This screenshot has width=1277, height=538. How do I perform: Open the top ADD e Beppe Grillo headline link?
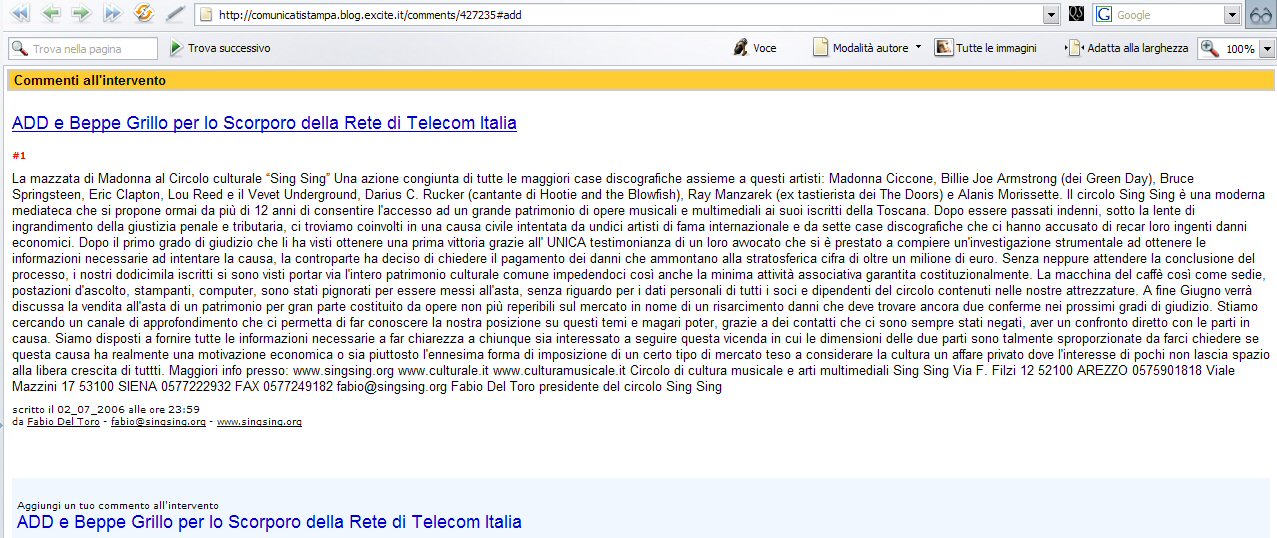[x=264, y=124]
